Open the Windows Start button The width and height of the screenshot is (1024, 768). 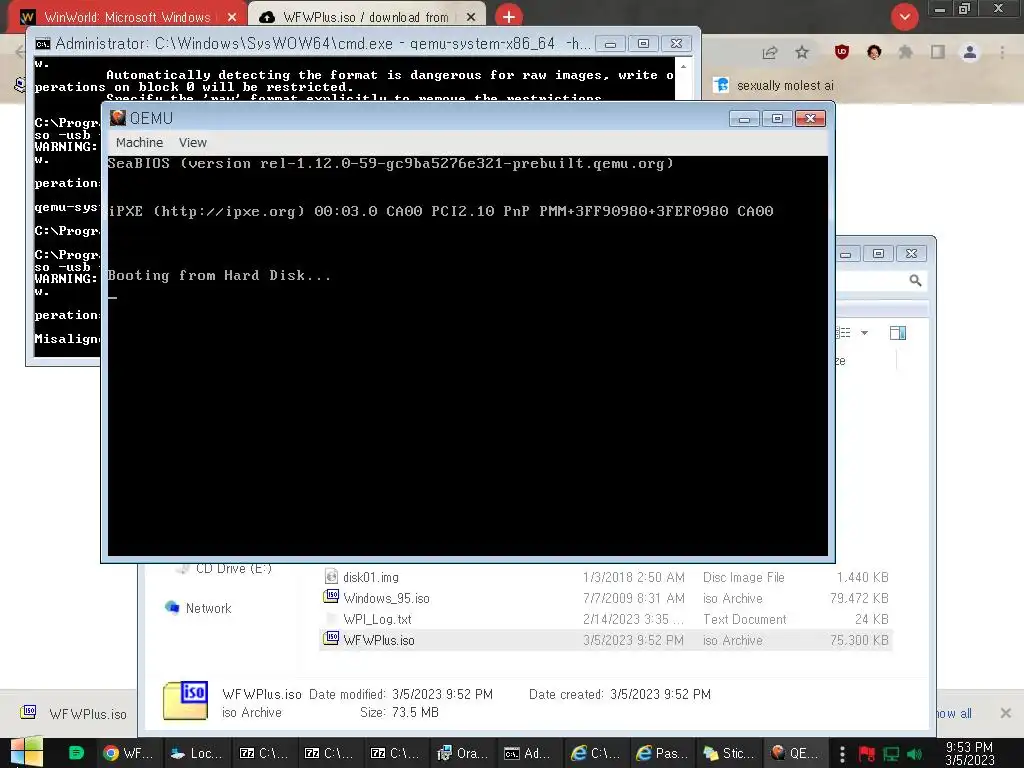coord(27,753)
